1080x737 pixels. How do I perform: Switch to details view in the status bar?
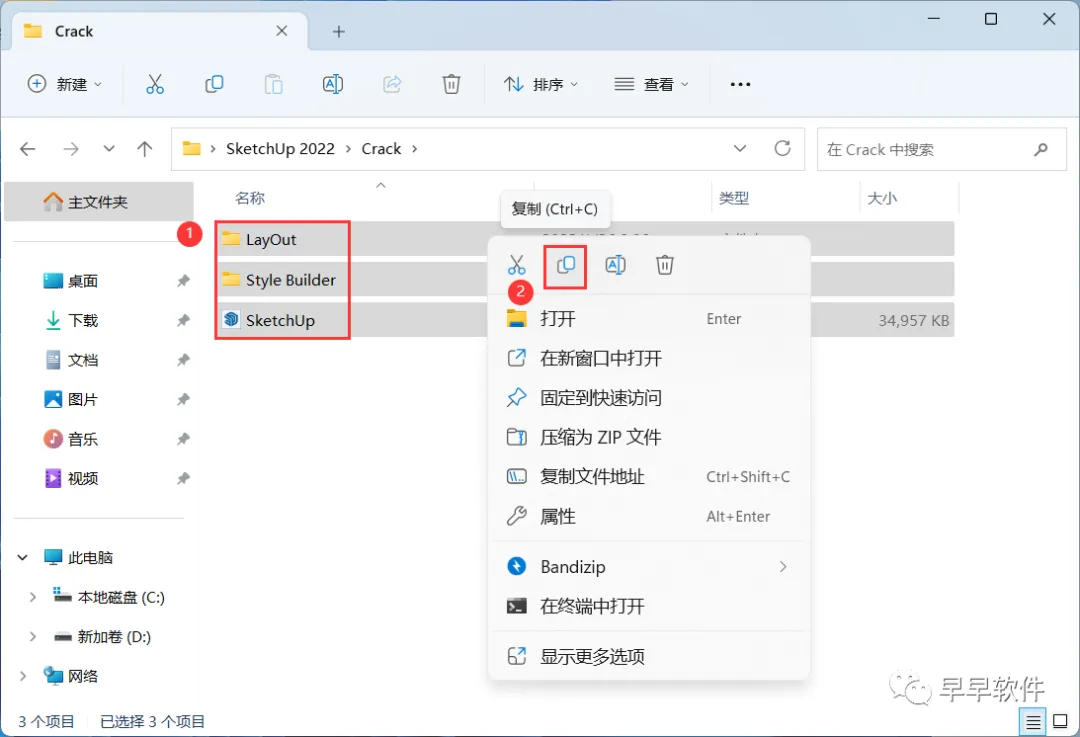click(1032, 722)
